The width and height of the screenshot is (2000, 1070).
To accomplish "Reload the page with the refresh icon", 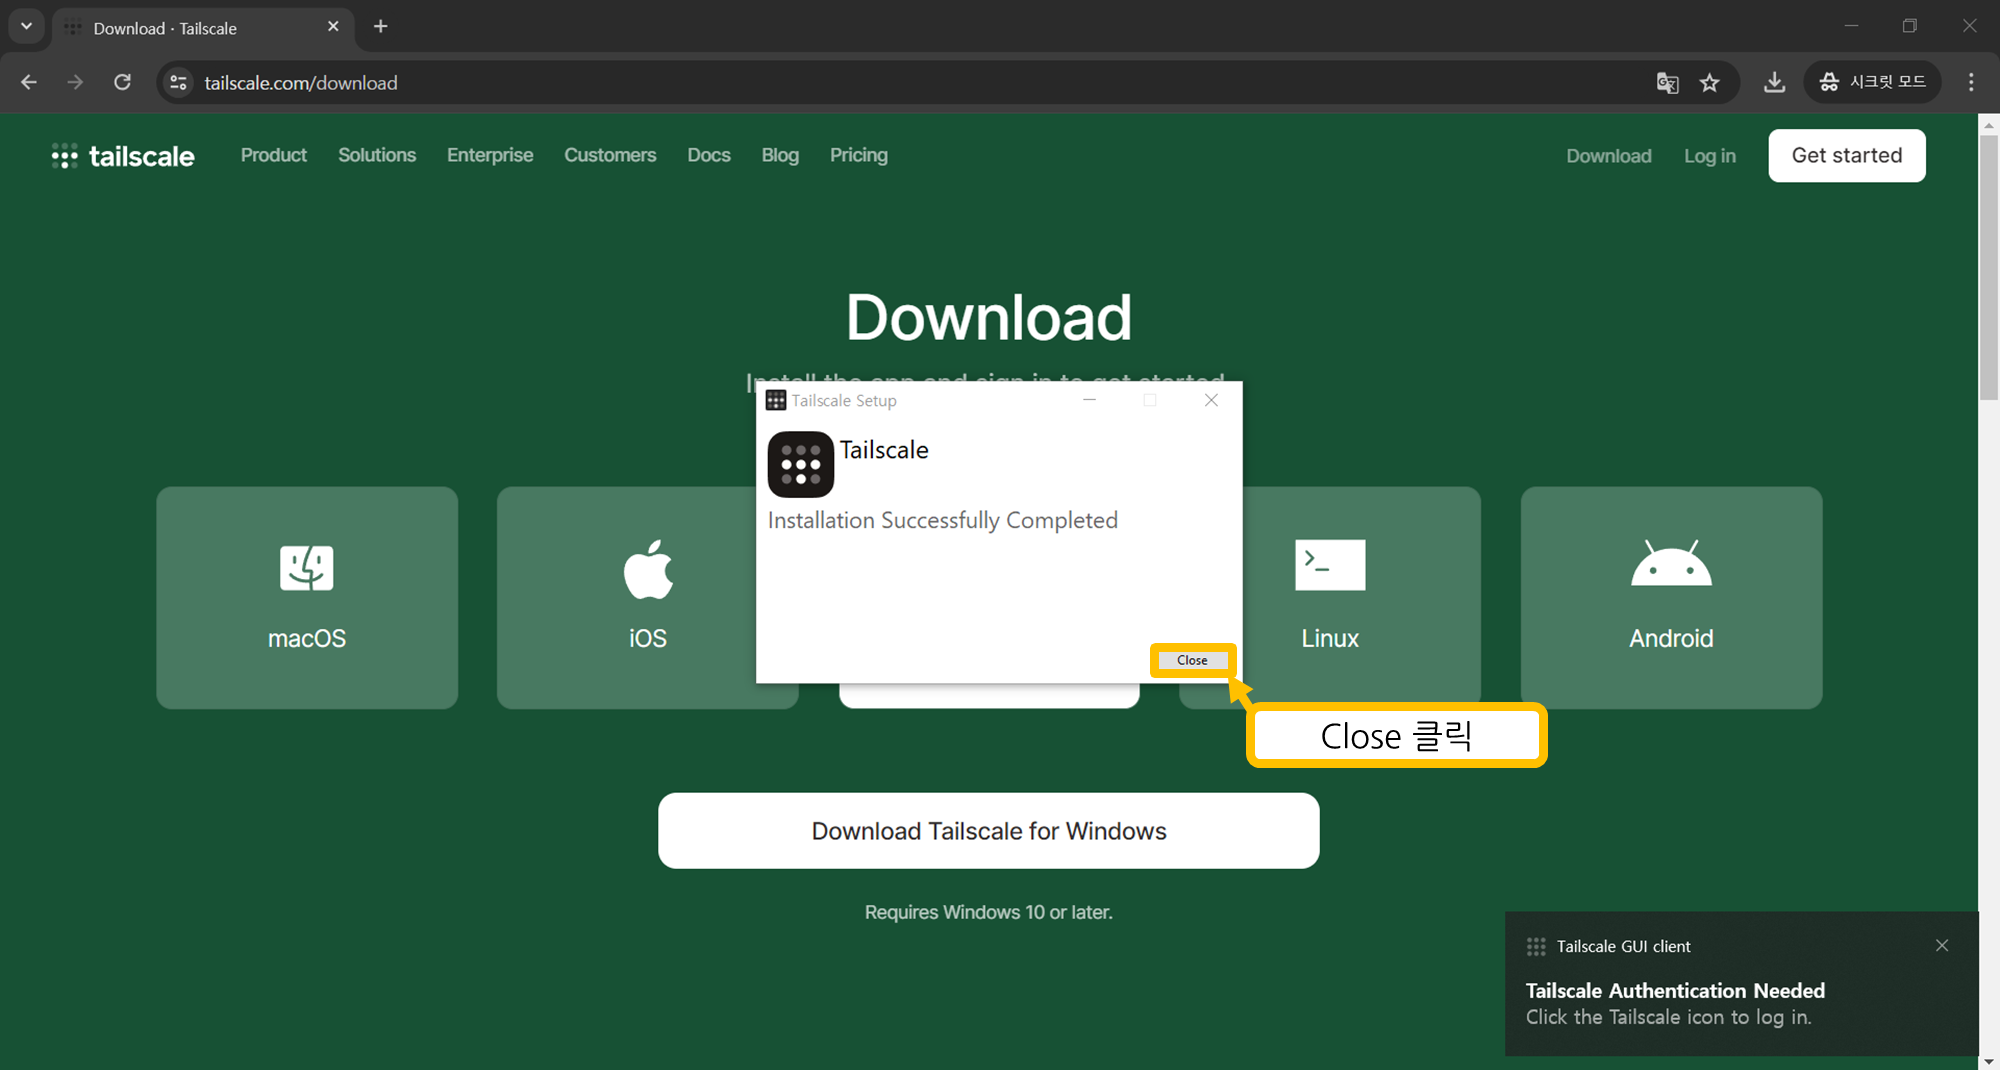I will tap(122, 82).
